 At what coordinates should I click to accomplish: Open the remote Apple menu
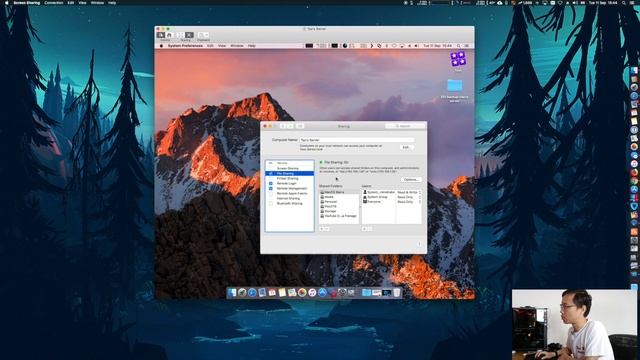click(161, 46)
